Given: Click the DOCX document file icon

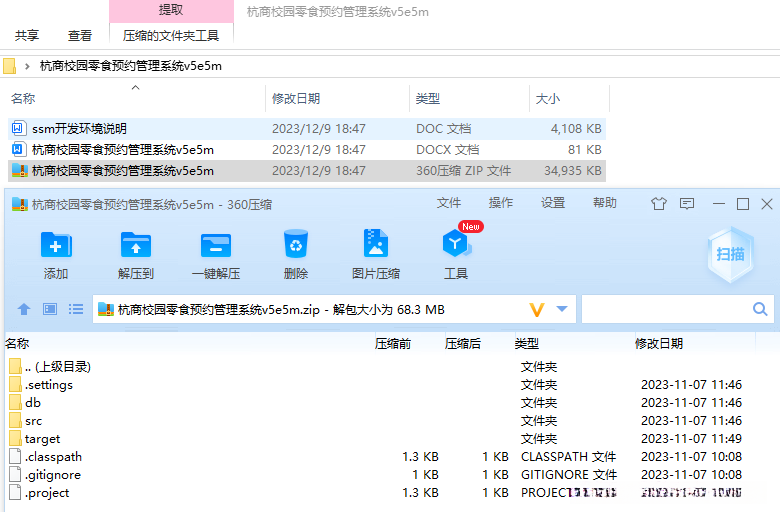Looking at the screenshot, I should tap(17, 149).
